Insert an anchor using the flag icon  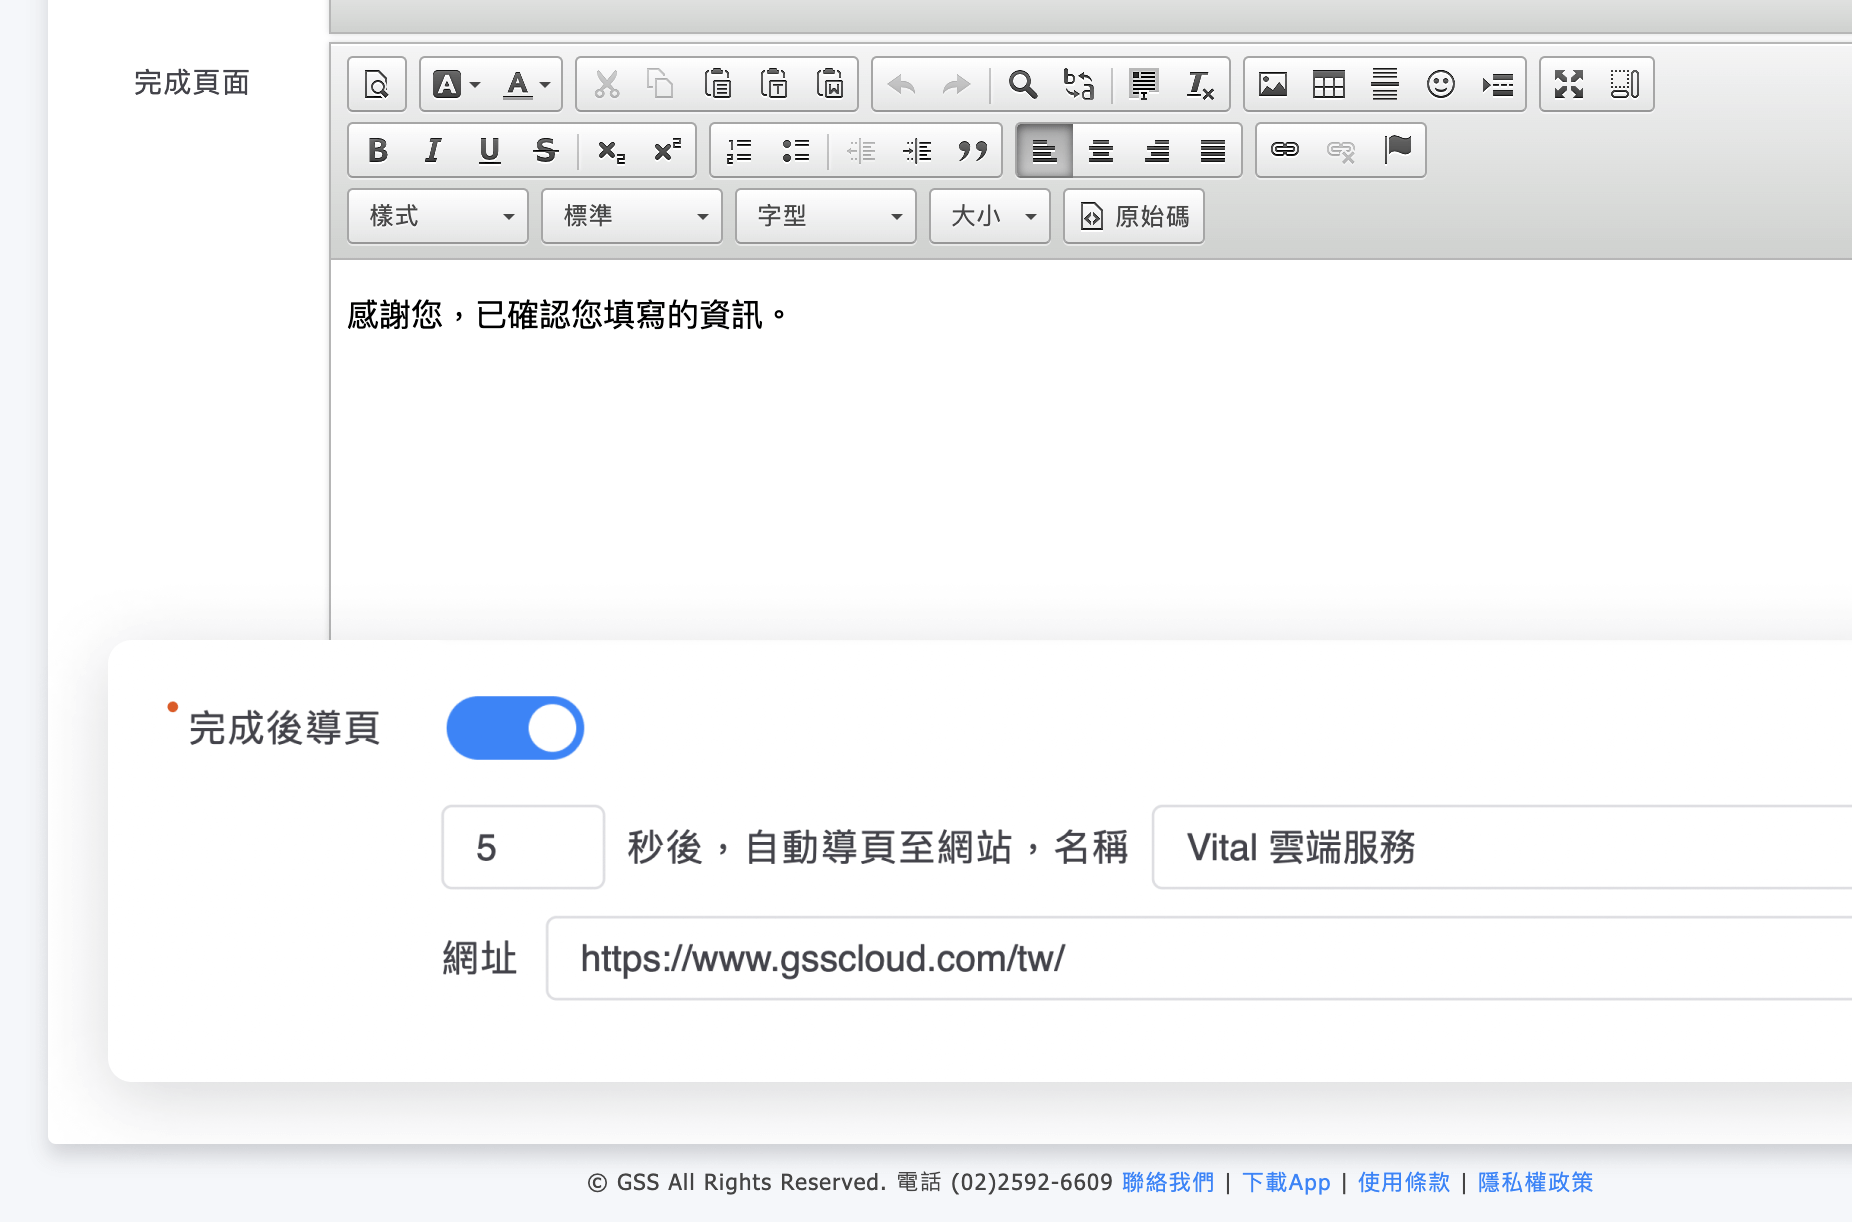click(1397, 151)
